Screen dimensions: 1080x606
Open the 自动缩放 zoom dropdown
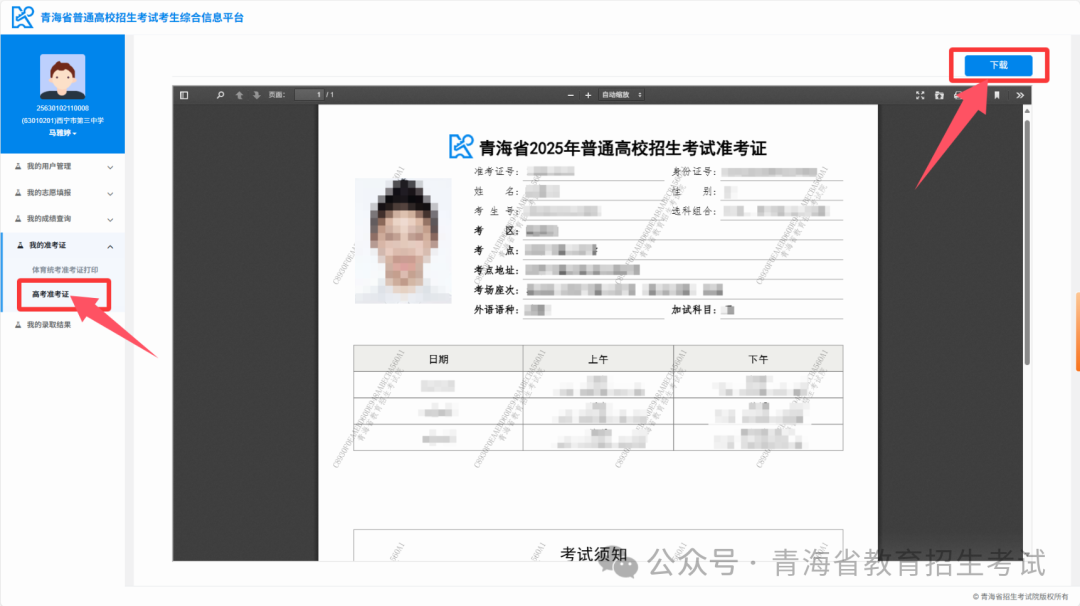point(620,95)
